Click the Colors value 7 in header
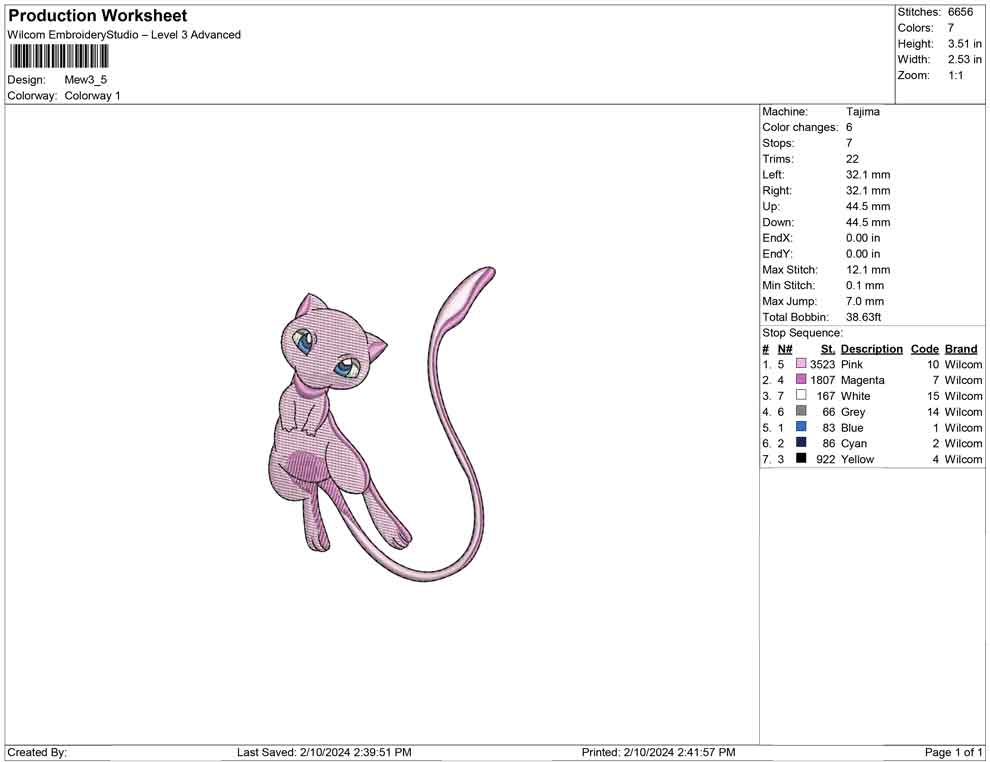This screenshot has height=762, width=990. [x=951, y=28]
